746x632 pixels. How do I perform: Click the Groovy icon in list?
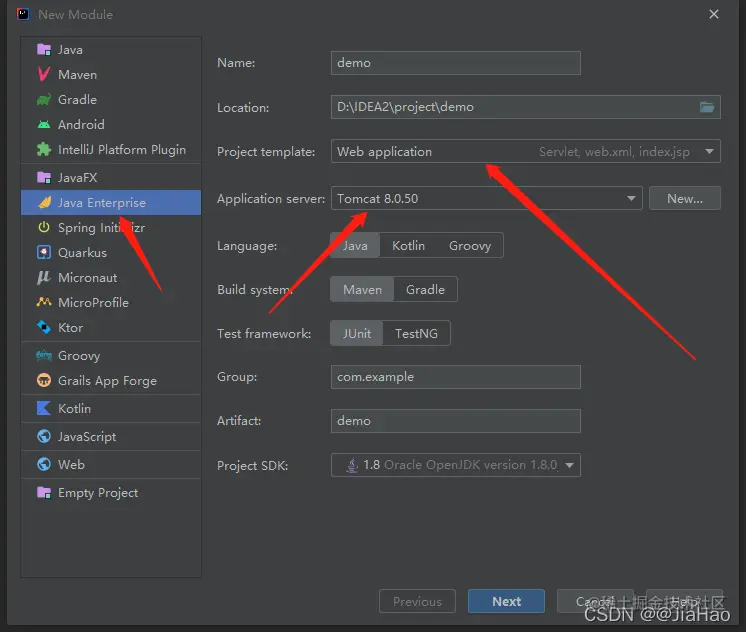coord(44,356)
